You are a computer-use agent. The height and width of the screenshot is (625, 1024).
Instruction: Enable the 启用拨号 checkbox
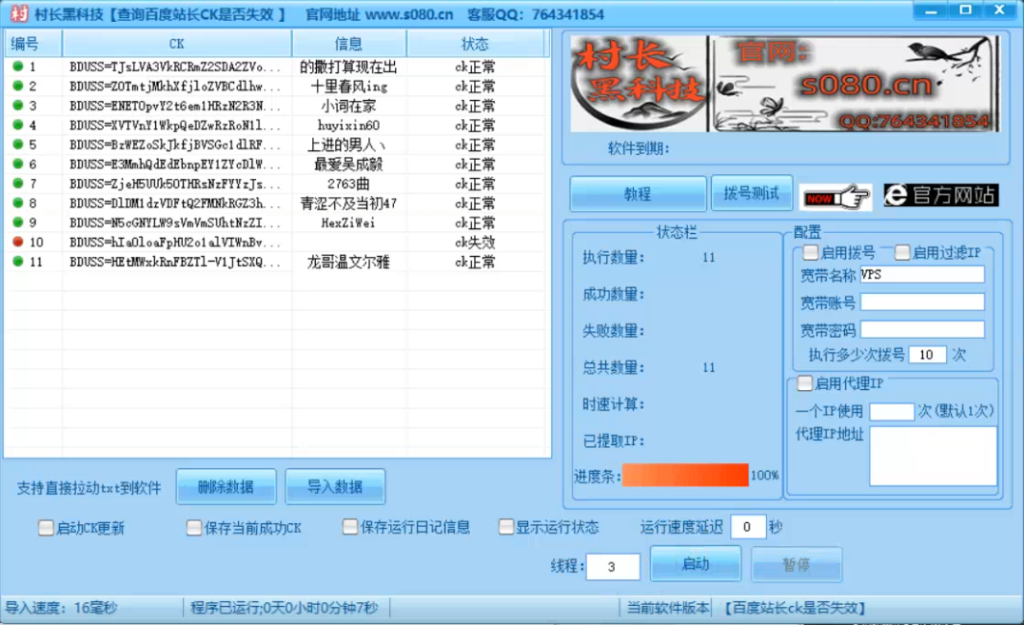coord(812,253)
